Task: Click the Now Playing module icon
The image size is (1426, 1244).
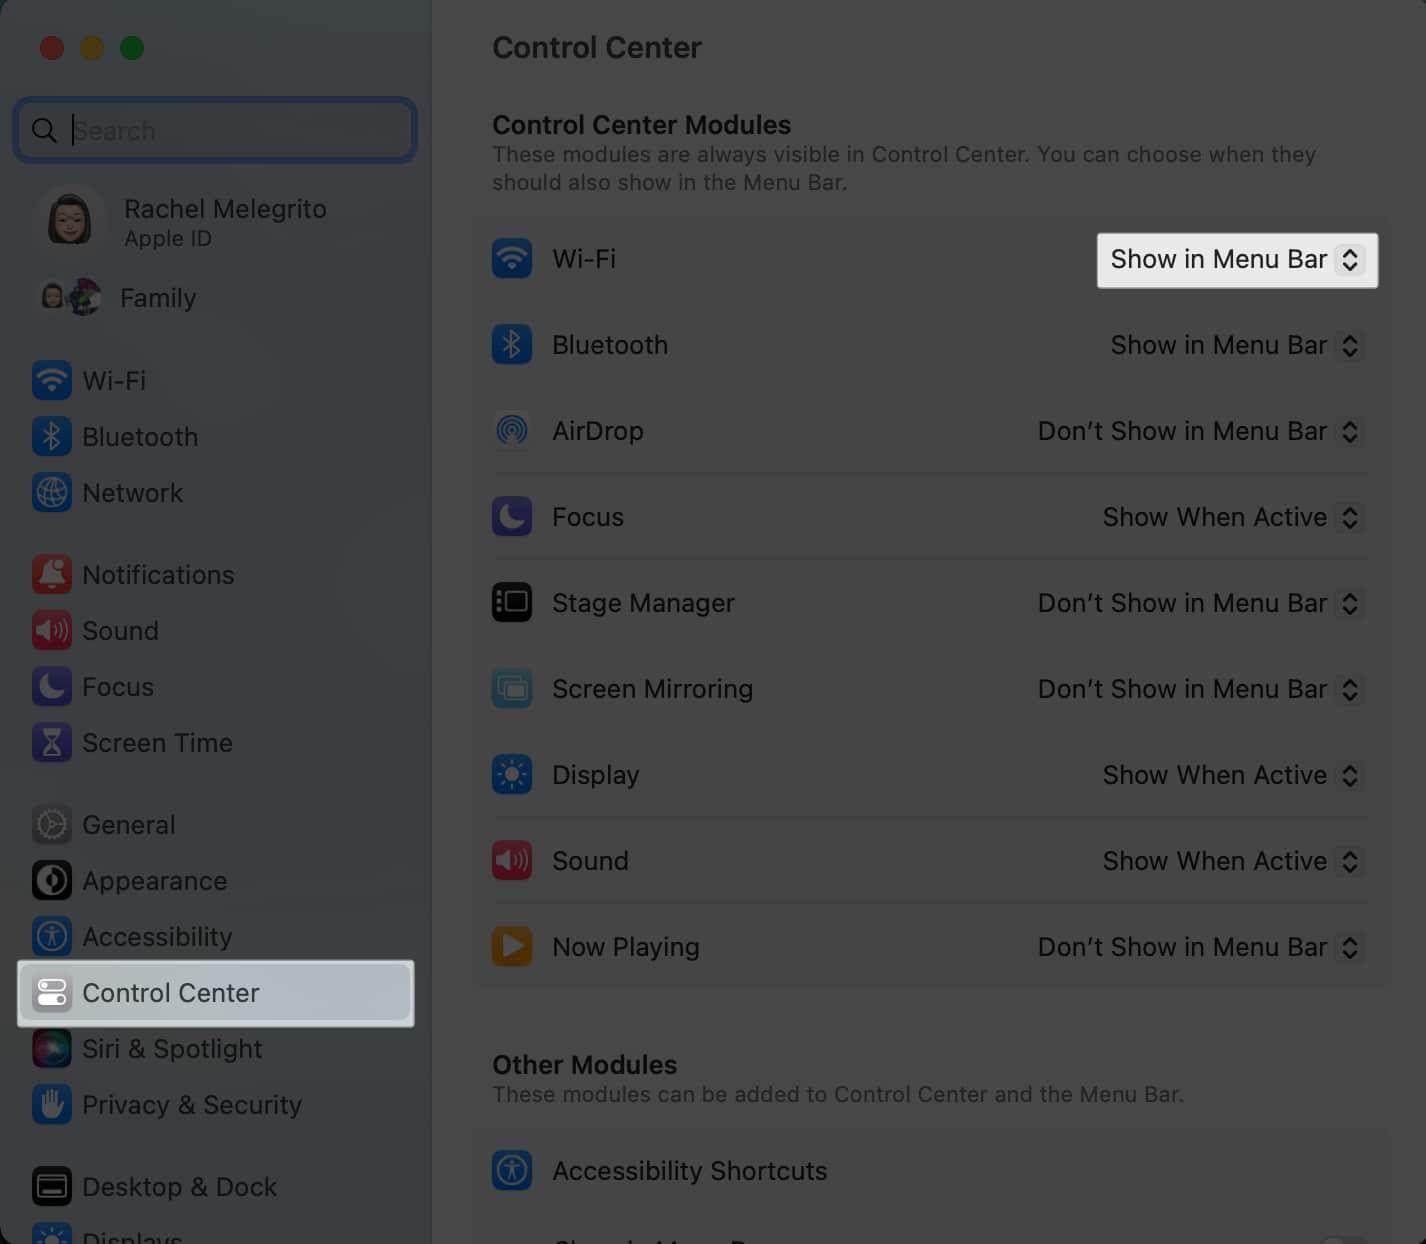Action: pos(512,947)
